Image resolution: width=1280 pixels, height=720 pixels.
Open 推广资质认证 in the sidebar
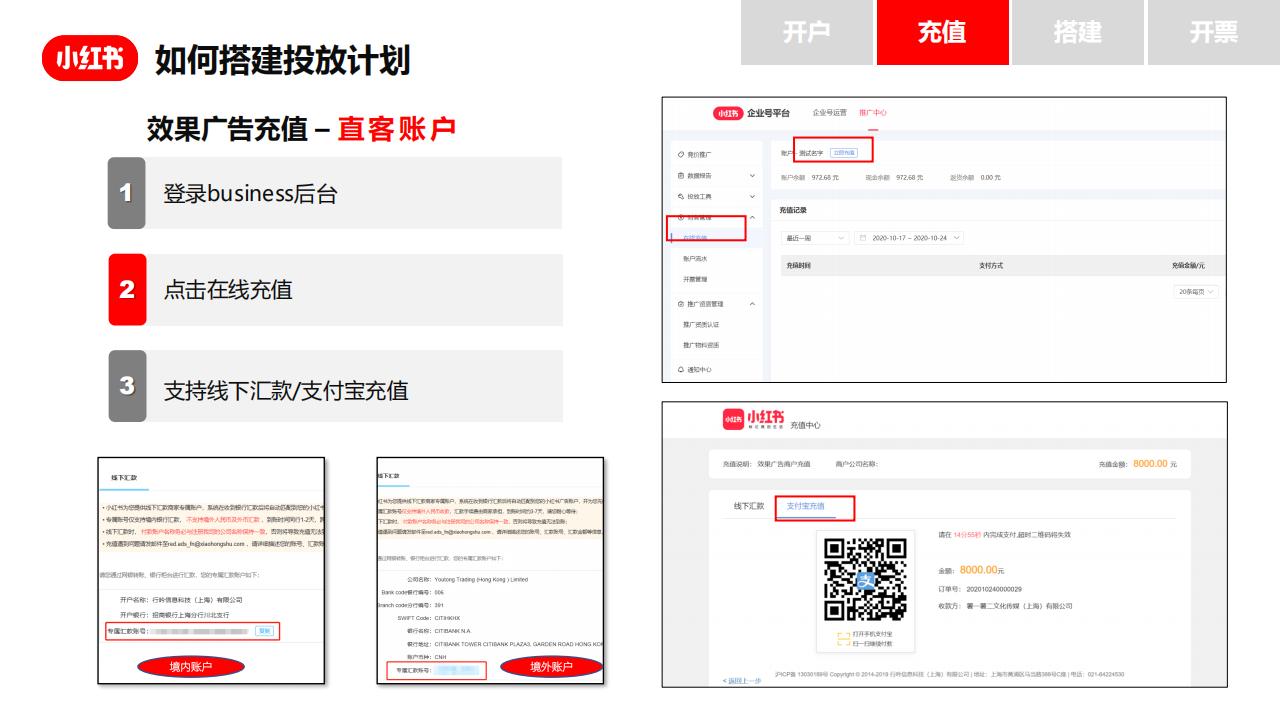point(701,324)
